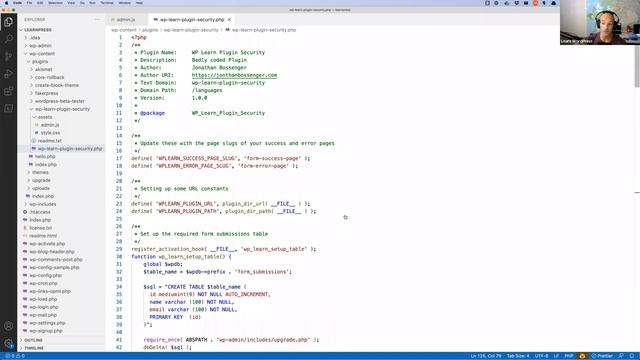Open the Source Control view
The height and width of the screenshot is (360, 640).
(8, 56)
